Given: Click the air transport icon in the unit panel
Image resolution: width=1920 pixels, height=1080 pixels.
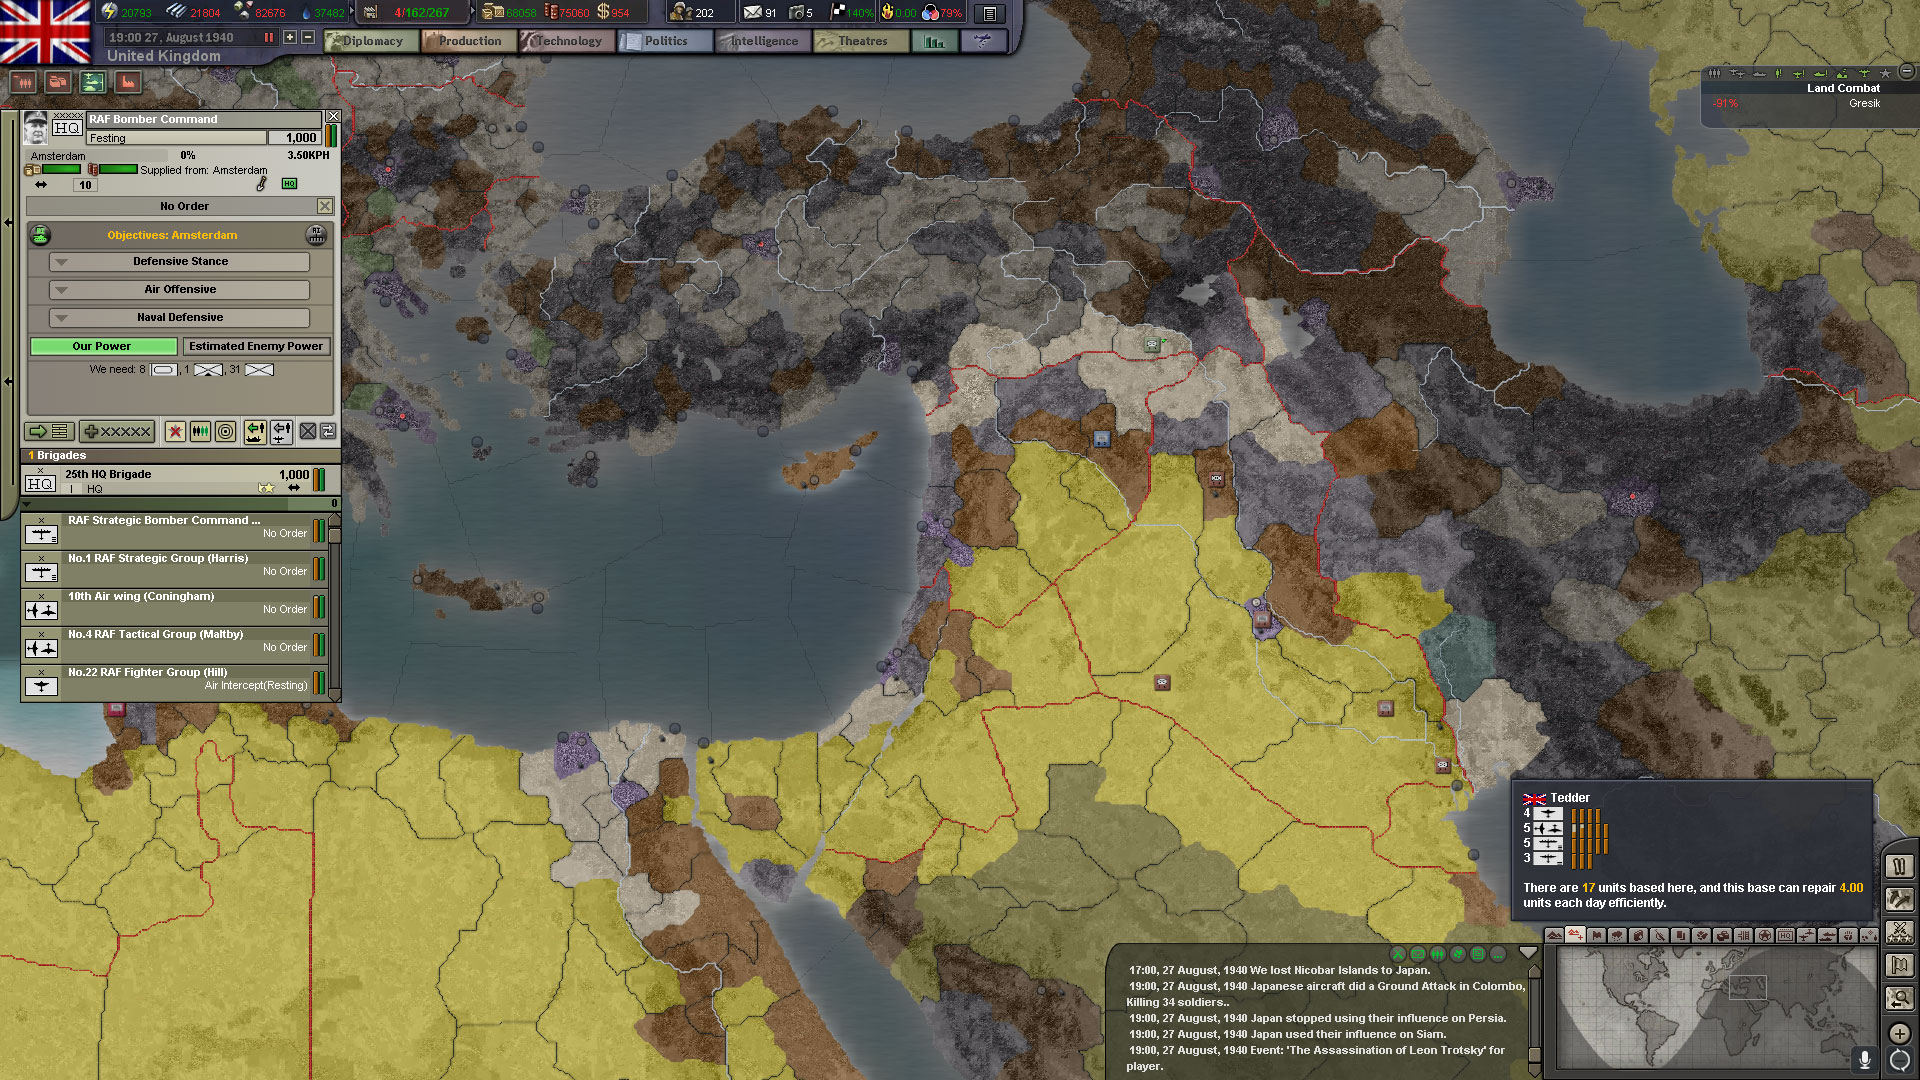Looking at the screenshot, I should click(281, 431).
